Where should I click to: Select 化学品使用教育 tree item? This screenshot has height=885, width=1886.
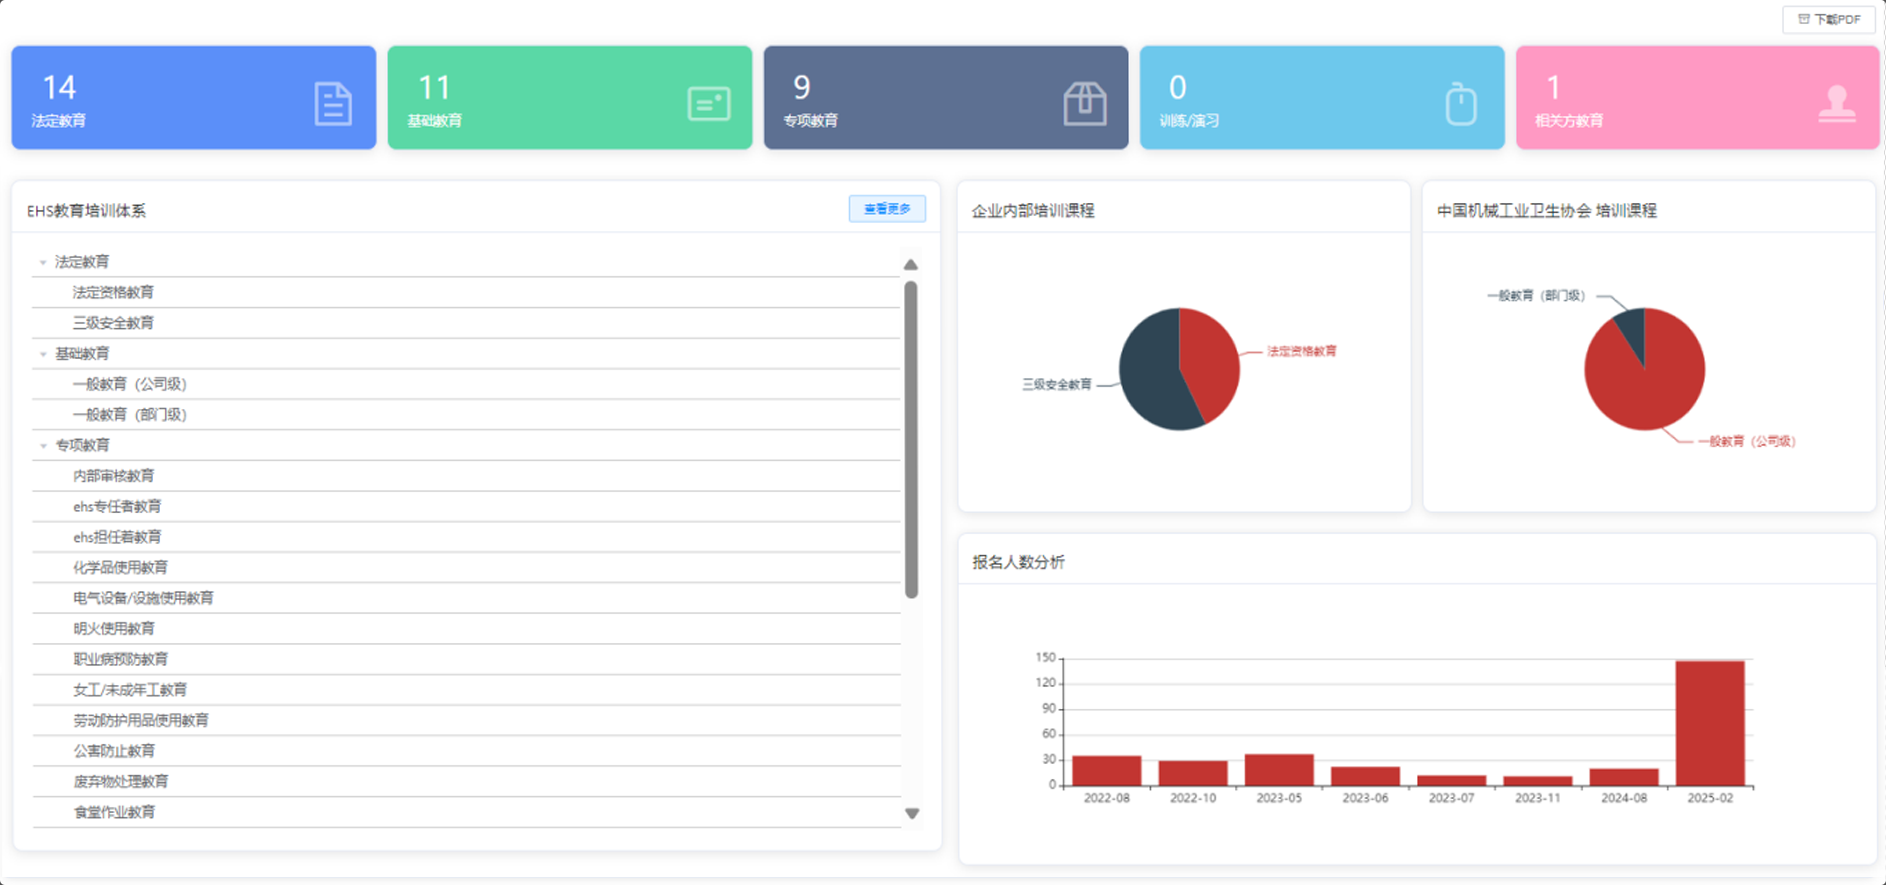pos(120,568)
